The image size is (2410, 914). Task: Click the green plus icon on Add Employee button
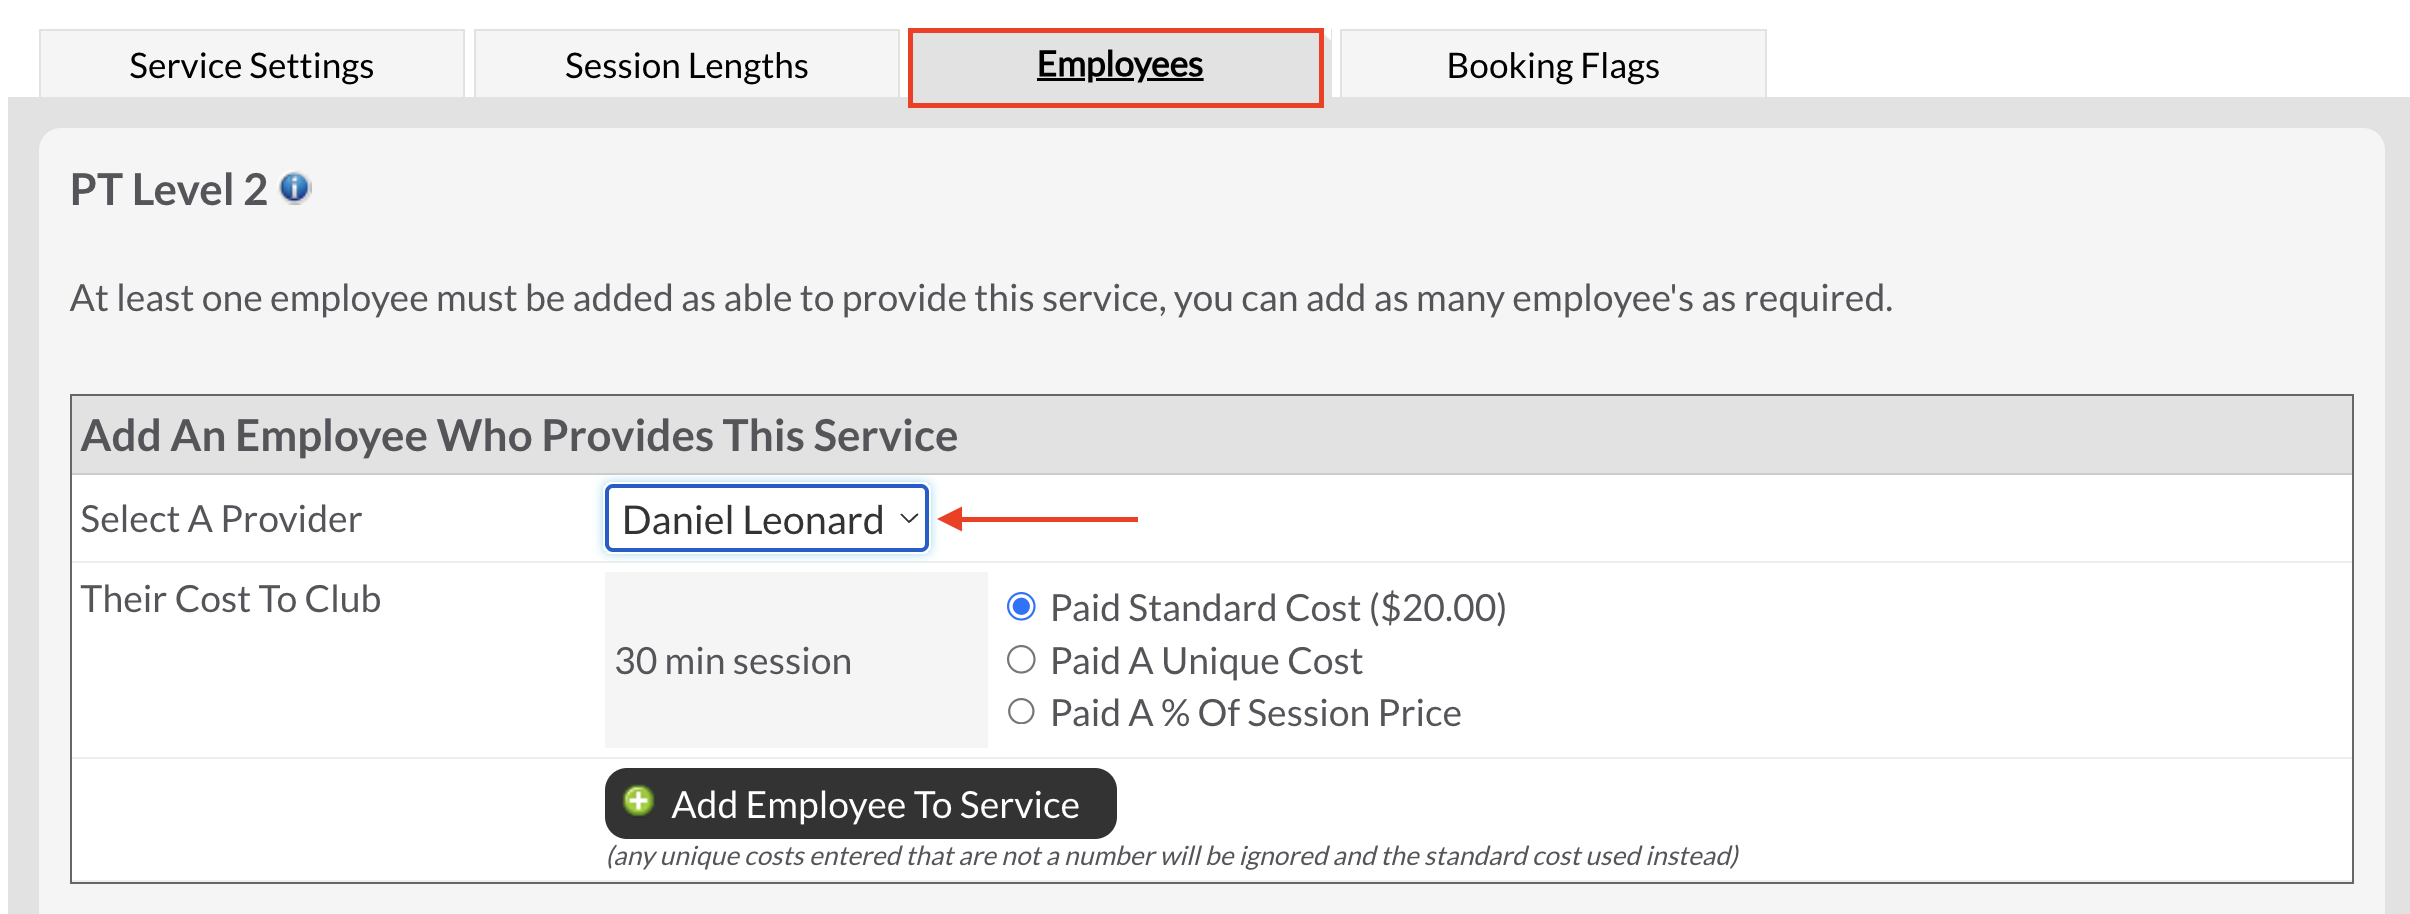638,801
